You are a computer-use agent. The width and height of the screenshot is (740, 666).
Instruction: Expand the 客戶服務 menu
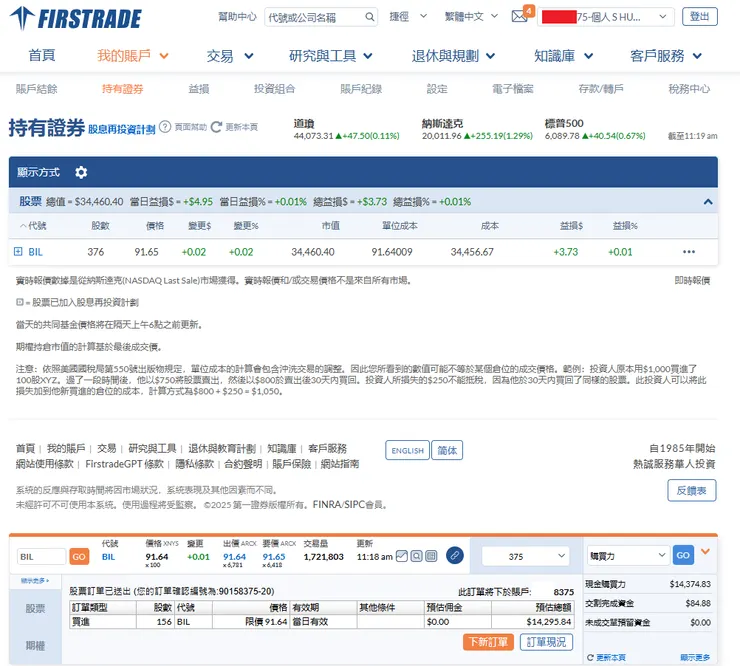tap(666, 56)
